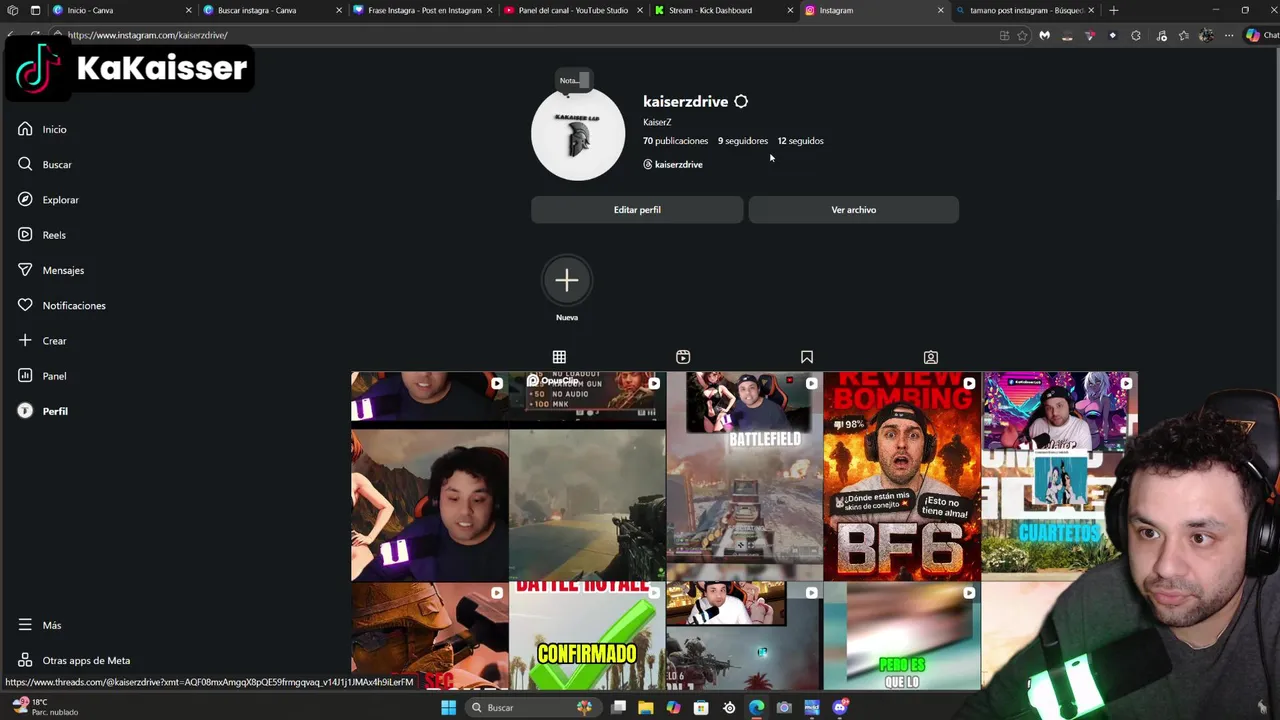
Task: Open Discord from the taskbar
Action: (840, 708)
